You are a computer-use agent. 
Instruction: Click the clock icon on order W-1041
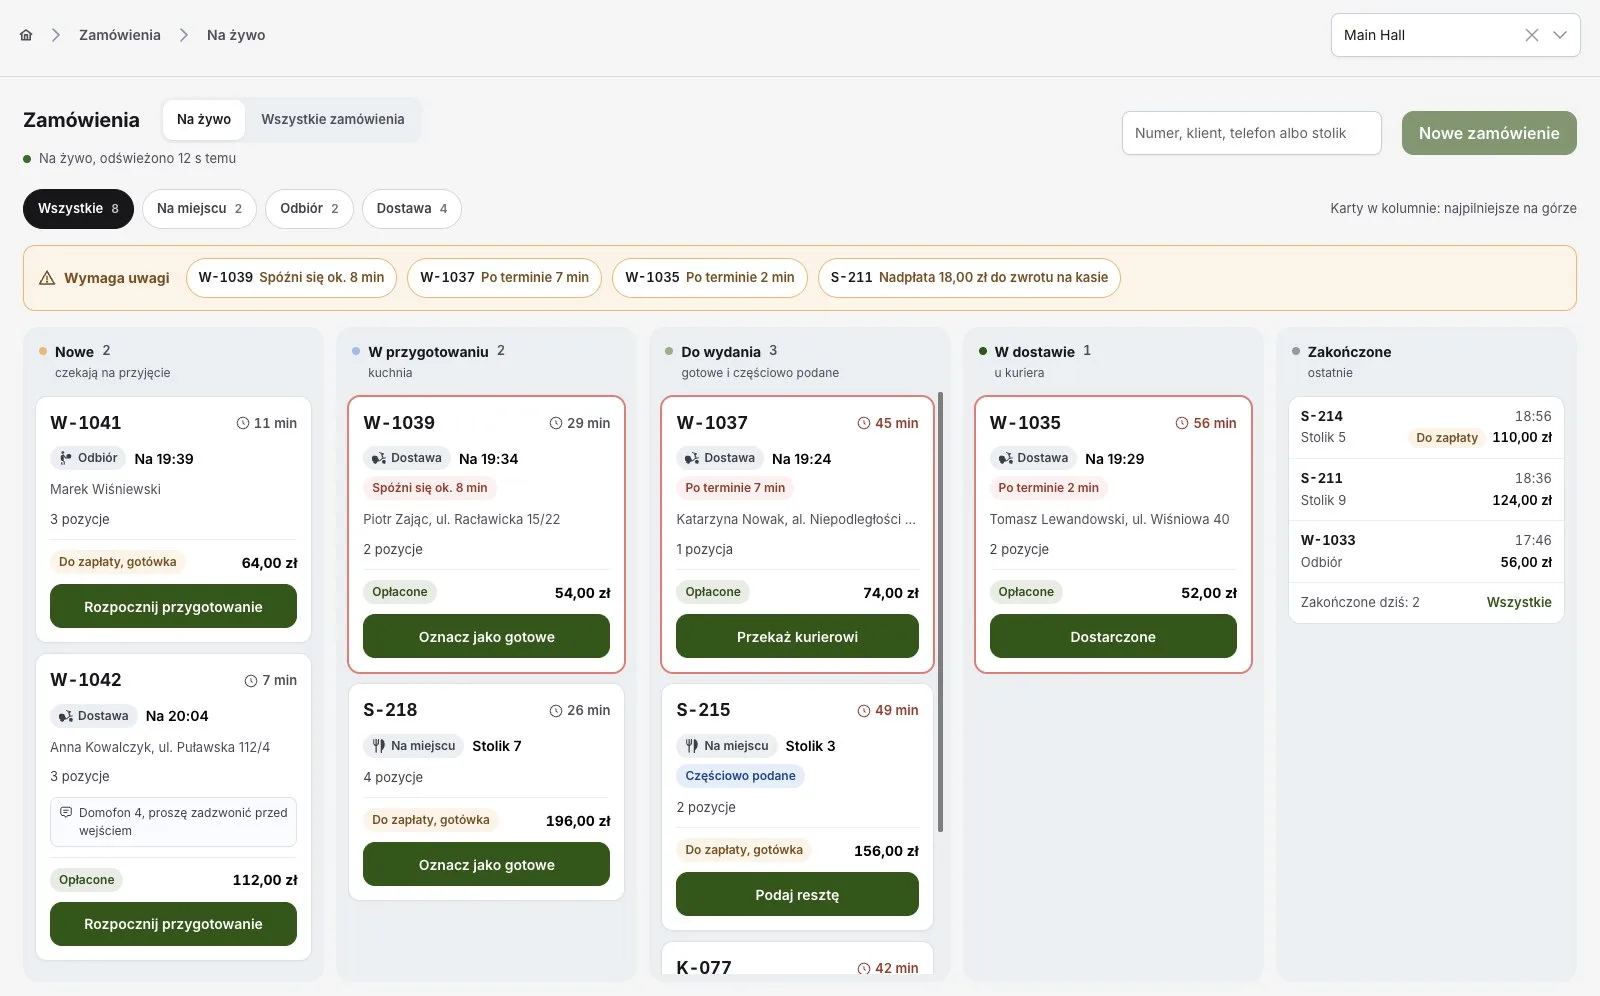point(242,423)
